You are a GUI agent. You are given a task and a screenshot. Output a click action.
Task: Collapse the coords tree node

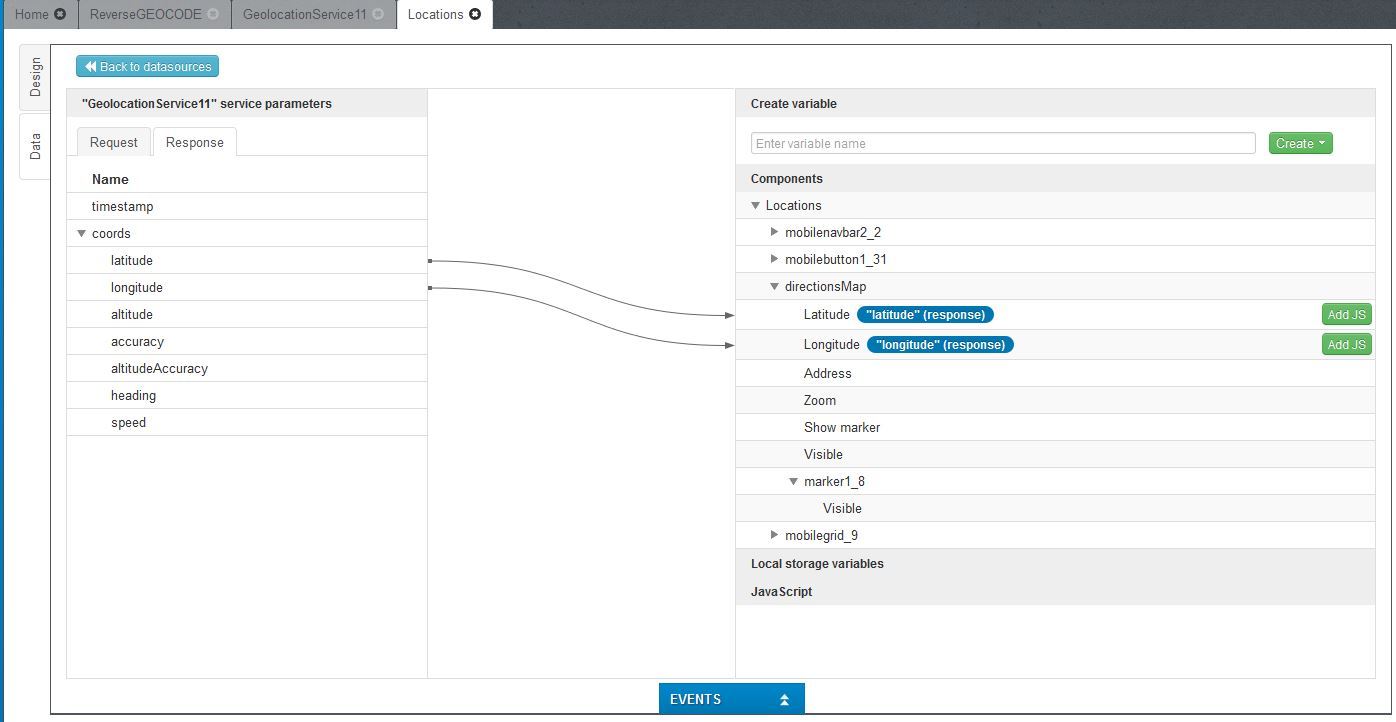(81, 234)
